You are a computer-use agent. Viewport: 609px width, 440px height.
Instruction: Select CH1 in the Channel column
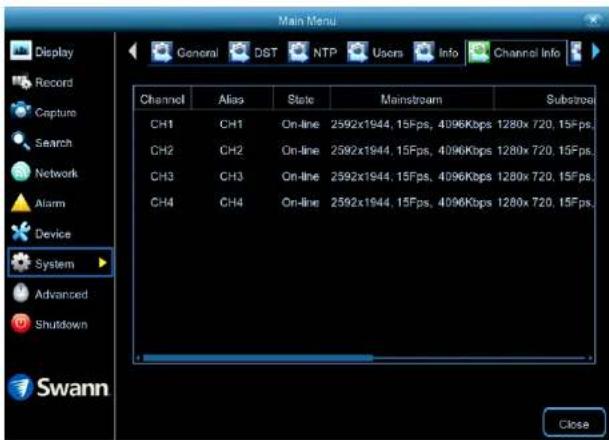pos(162,124)
